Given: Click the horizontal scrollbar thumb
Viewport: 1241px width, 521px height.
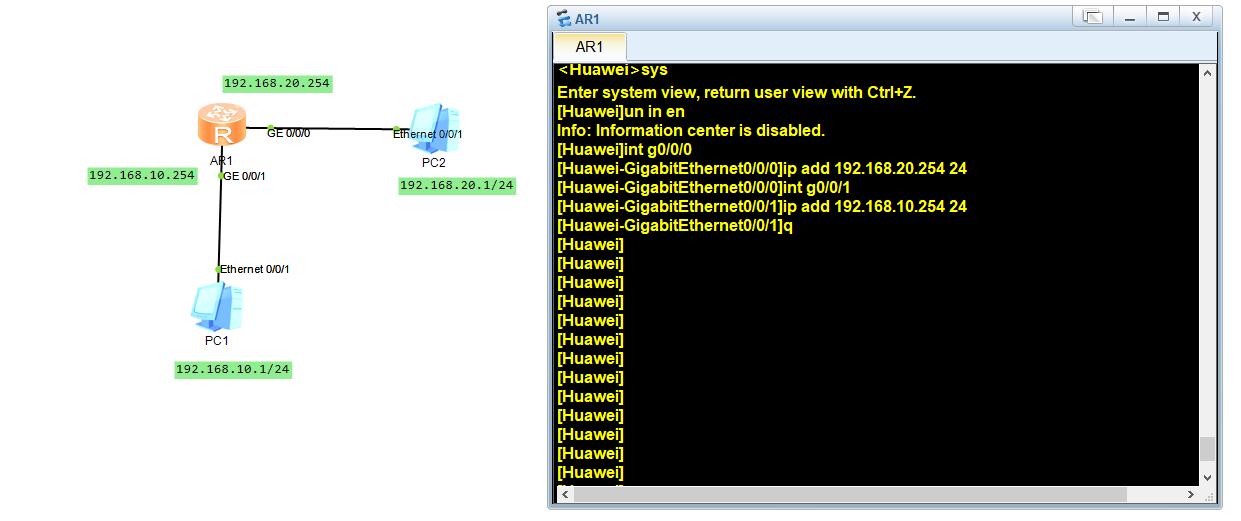Looking at the screenshot, I should point(850,494).
